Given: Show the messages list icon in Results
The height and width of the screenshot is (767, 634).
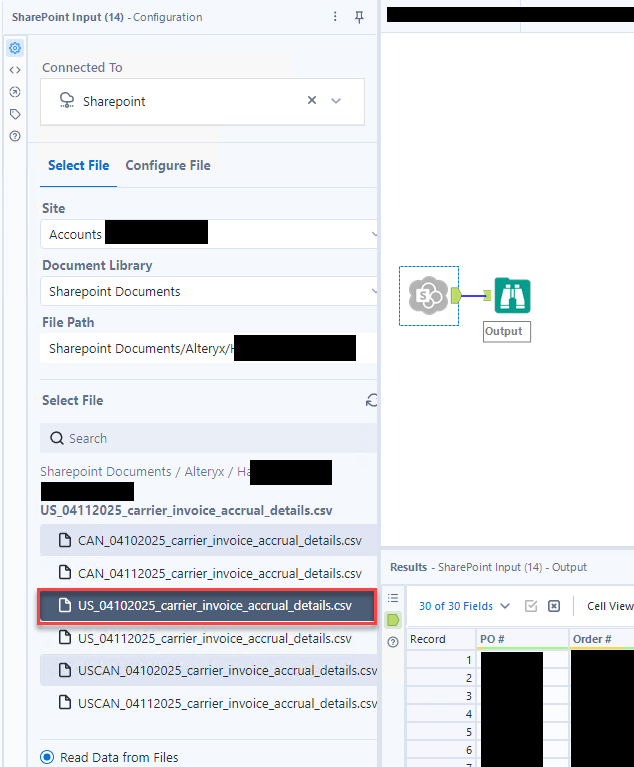Looking at the screenshot, I should [x=393, y=598].
